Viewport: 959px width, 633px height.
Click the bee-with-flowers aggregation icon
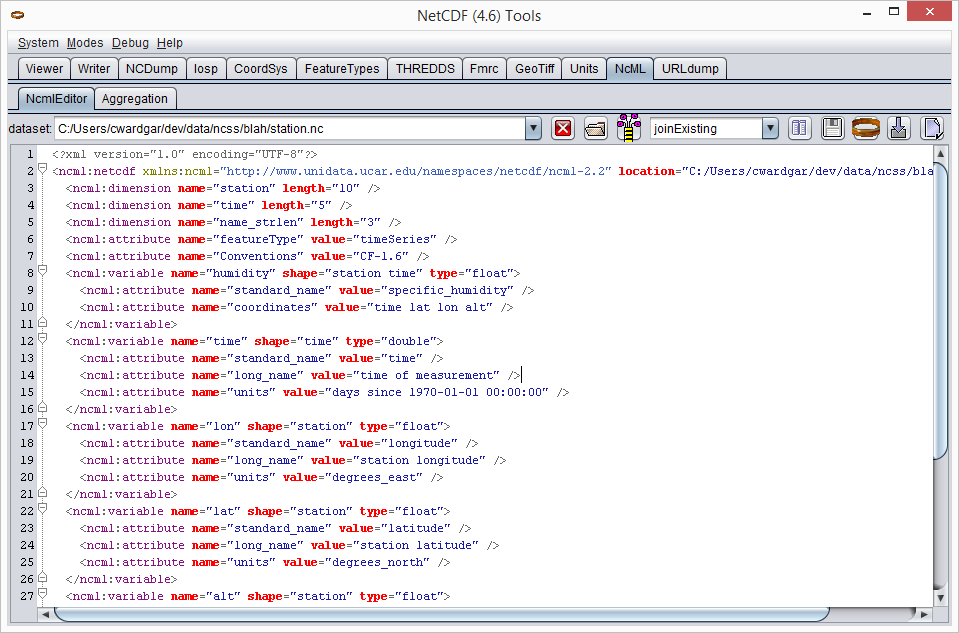(x=628, y=128)
